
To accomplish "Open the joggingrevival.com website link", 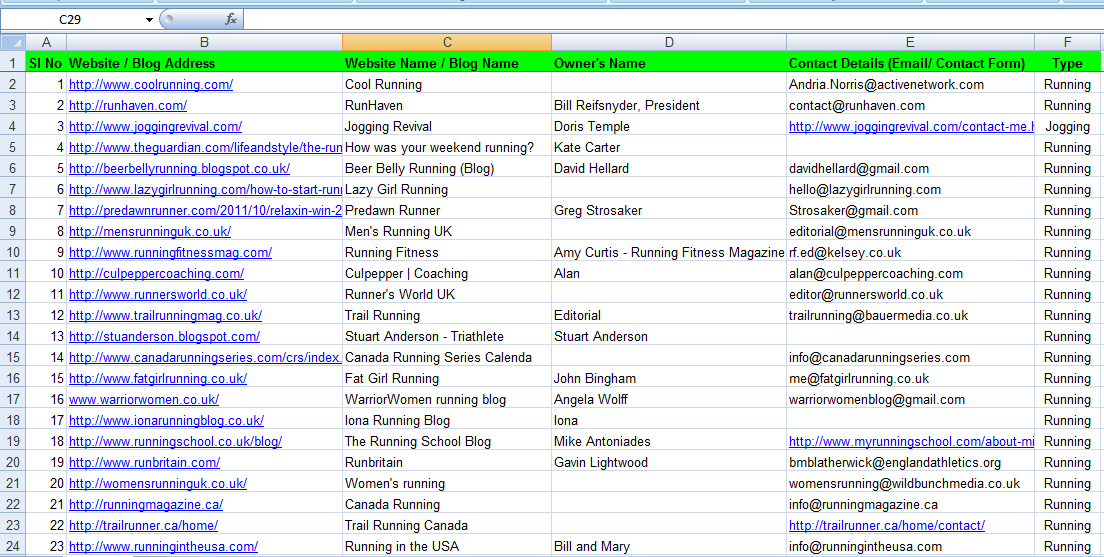I will click(x=156, y=127).
